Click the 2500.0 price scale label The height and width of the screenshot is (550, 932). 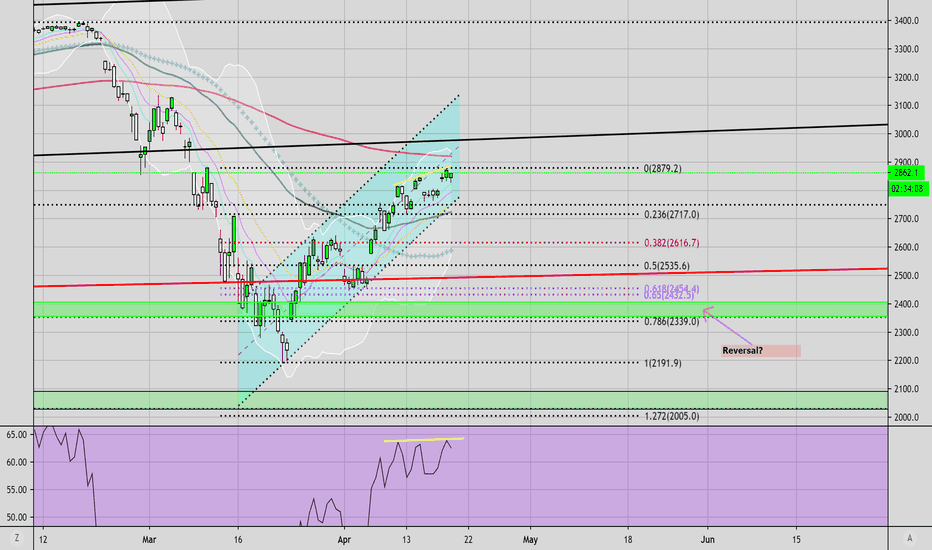coord(906,276)
